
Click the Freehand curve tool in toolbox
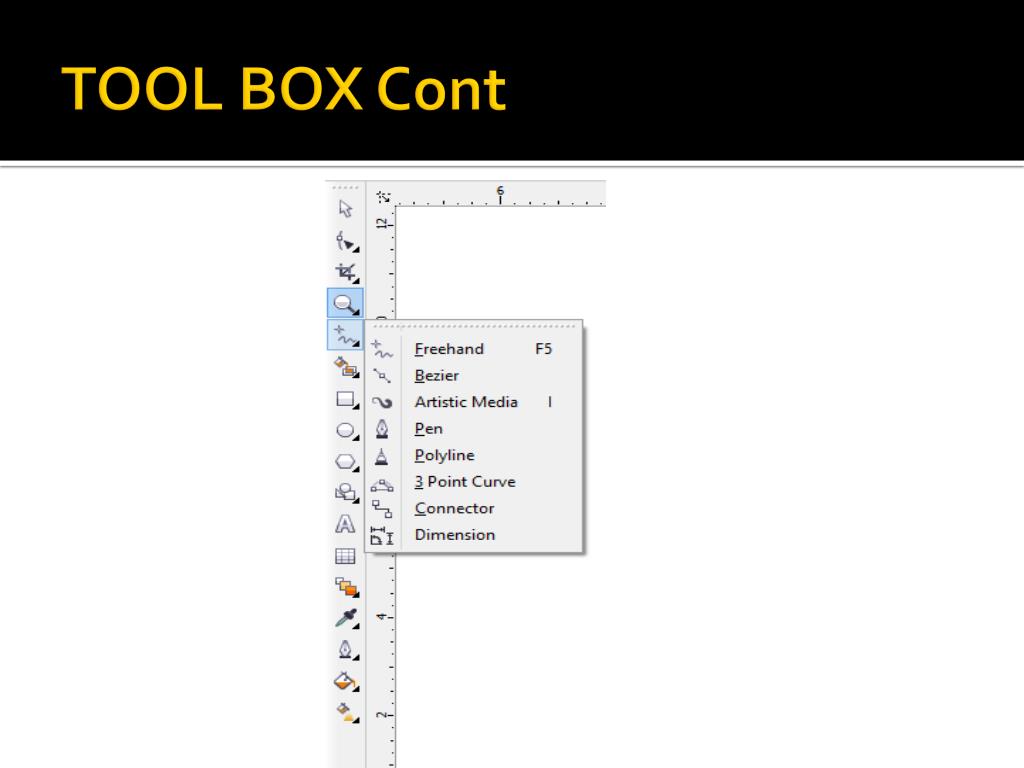[345, 335]
